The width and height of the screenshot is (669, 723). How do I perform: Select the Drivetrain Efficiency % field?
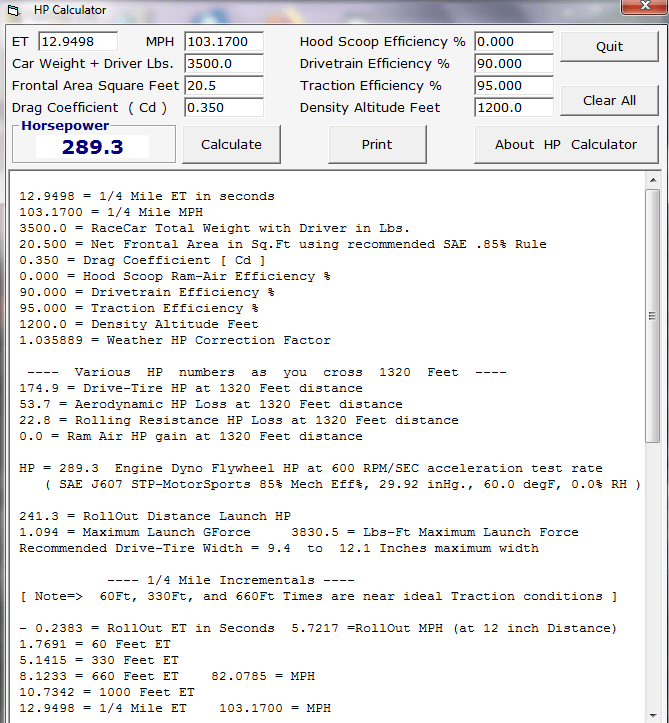click(x=514, y=64)
